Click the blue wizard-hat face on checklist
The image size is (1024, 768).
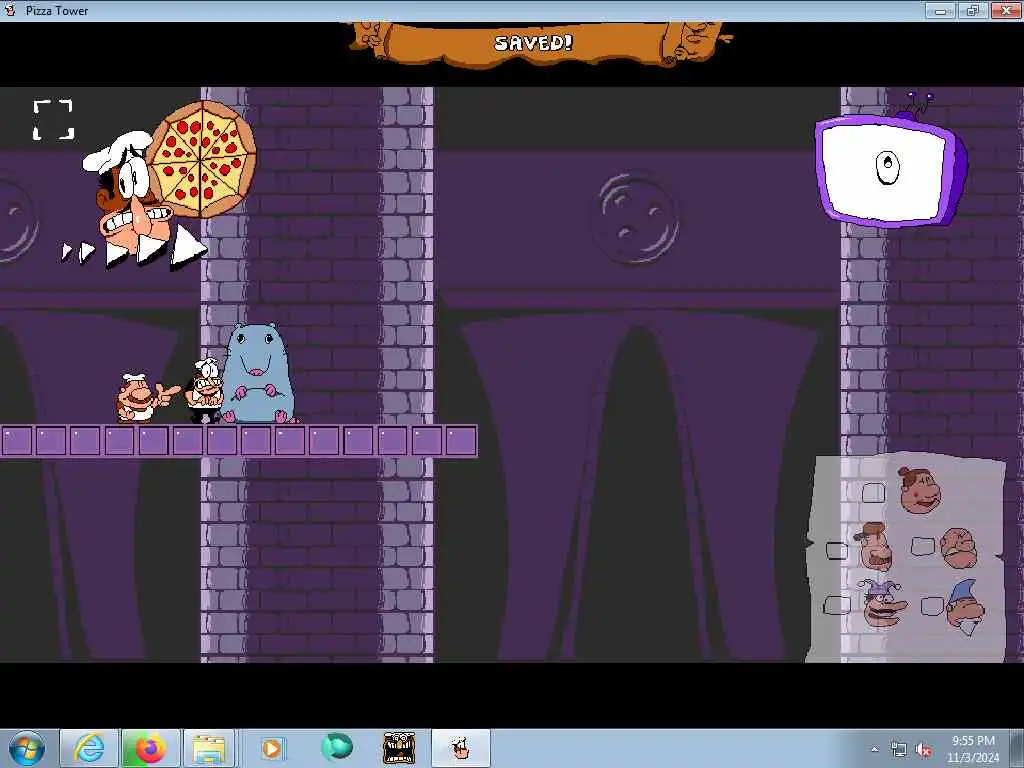(965, 607)
